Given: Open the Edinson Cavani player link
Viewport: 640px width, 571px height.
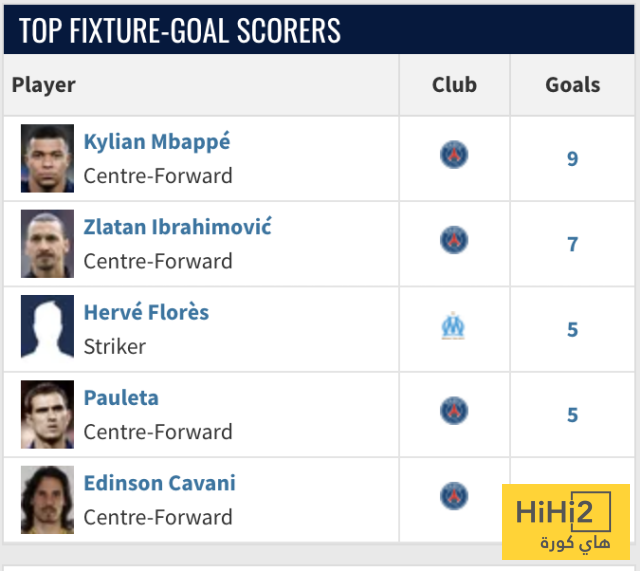Looking at the screenshot, I should [160, 483].
